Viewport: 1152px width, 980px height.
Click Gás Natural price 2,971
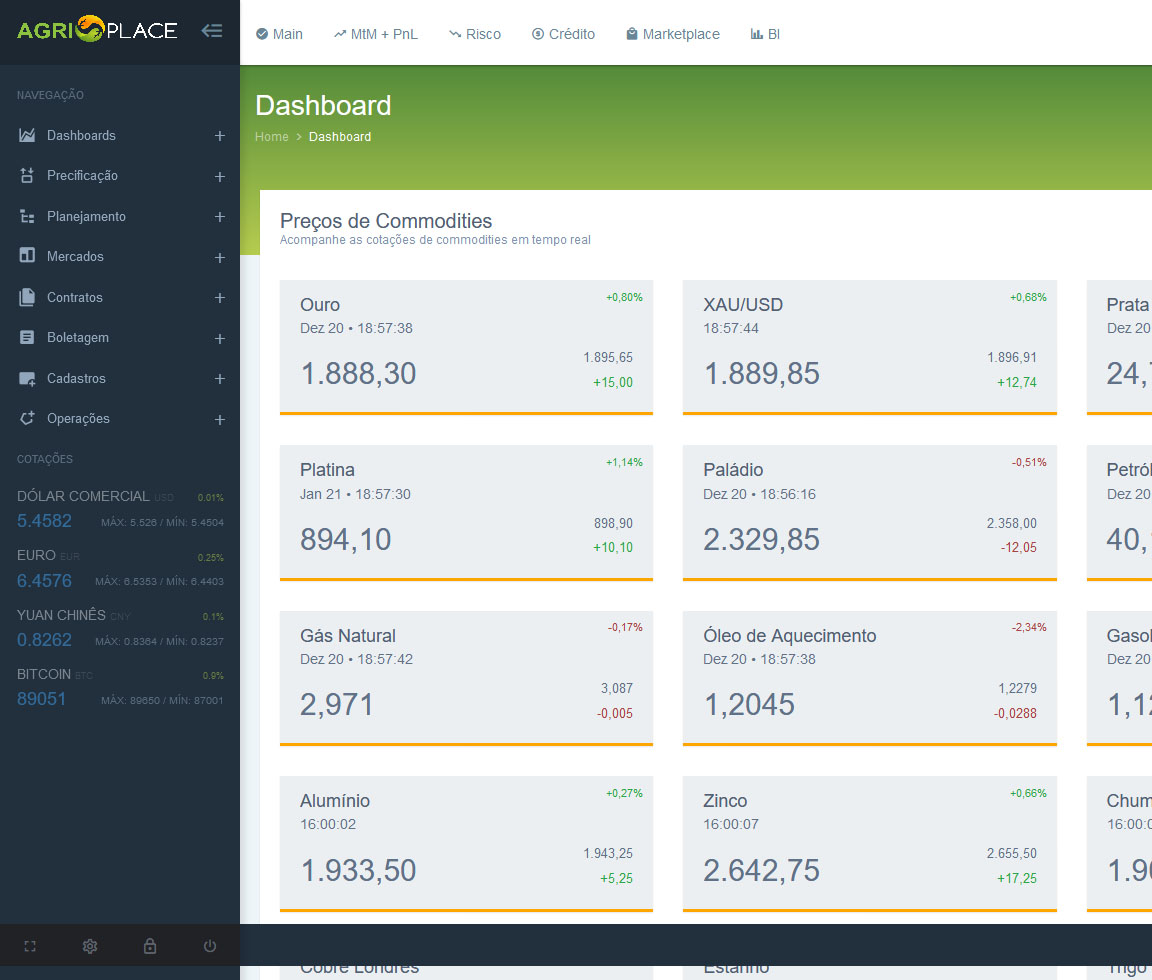click(x=336, y=705)
